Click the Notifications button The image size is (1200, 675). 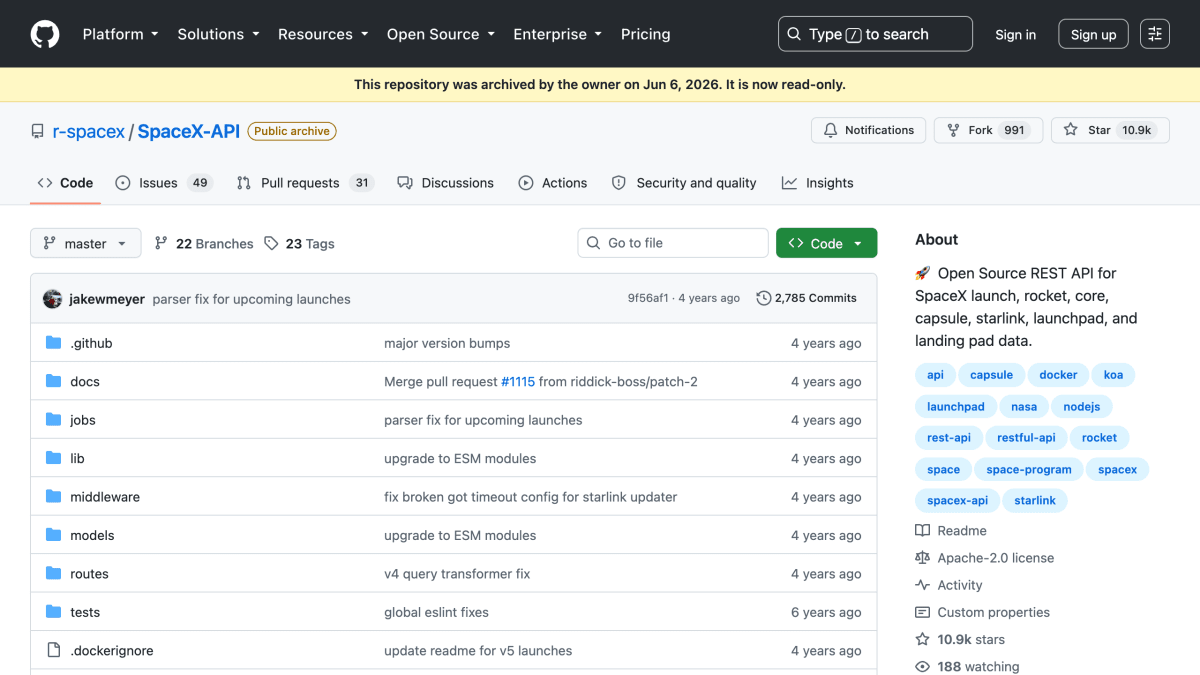pyautogui.click(x=869, y=130)
